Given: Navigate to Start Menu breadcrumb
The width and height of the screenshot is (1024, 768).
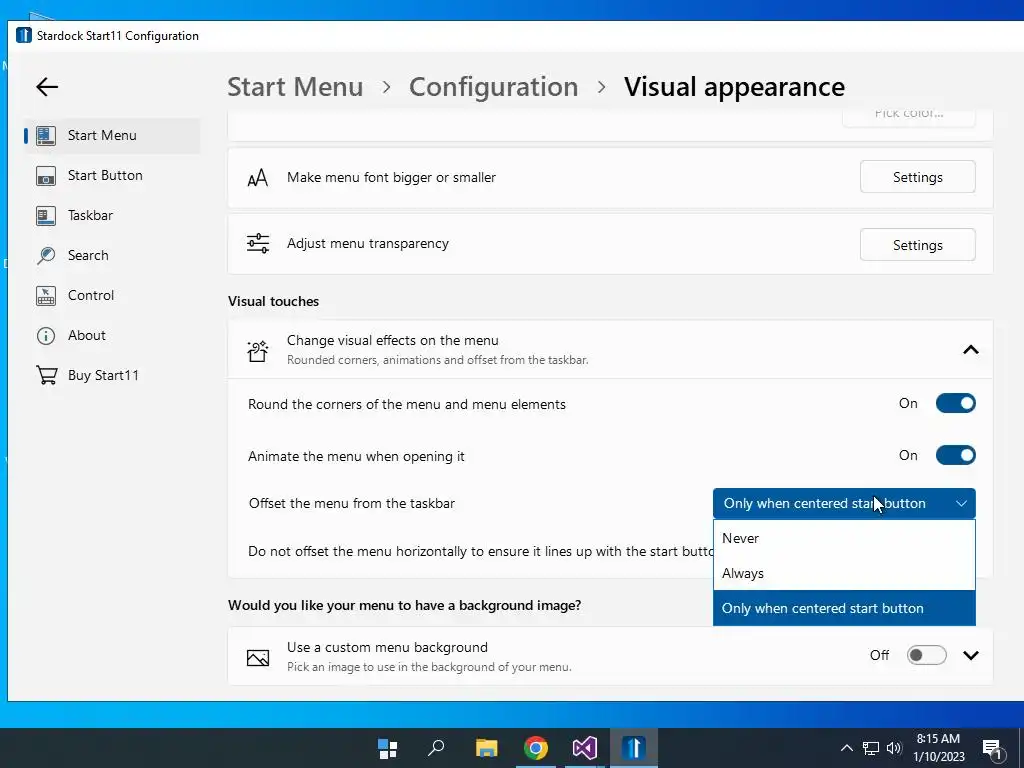Looking at the screenshot, I should (x=295, y=87).
